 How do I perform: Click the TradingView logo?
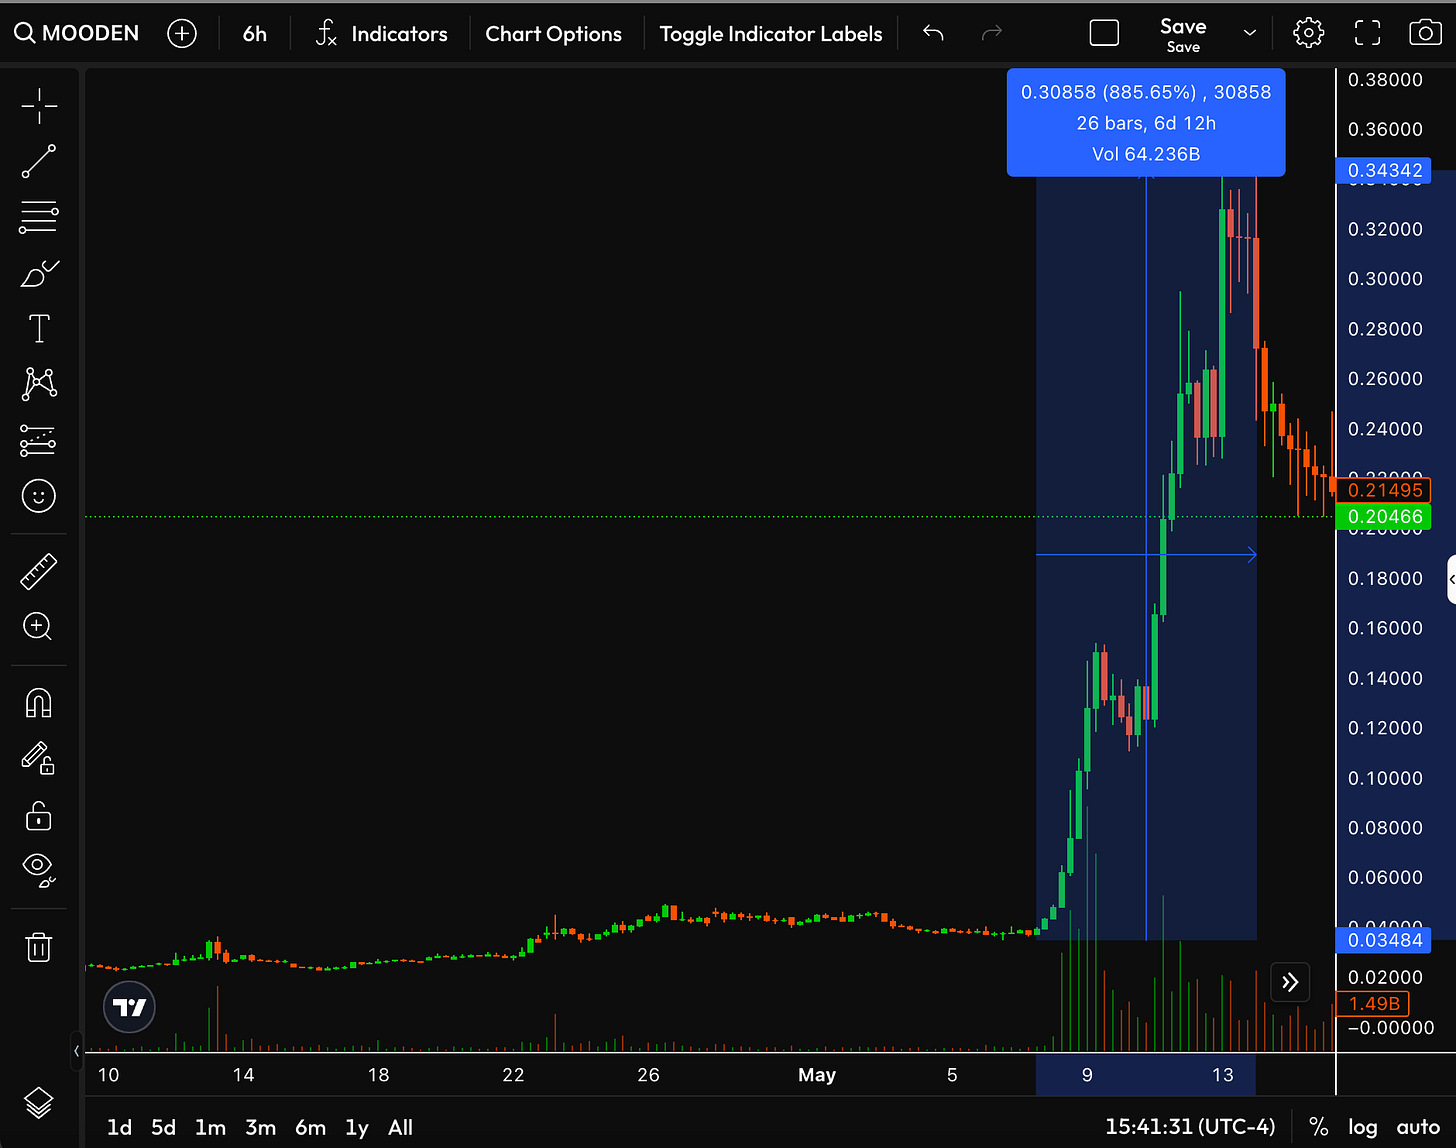click(x=130, y=1007)
